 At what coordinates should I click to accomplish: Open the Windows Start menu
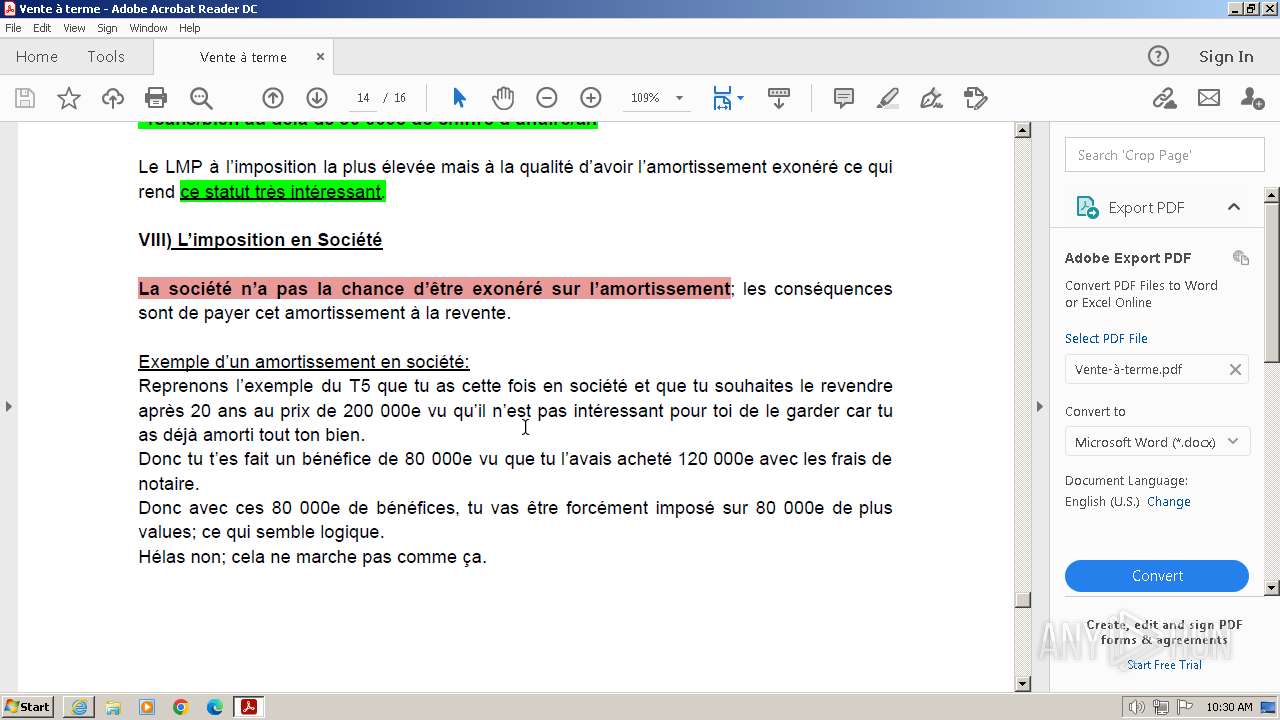click(28, 707)
